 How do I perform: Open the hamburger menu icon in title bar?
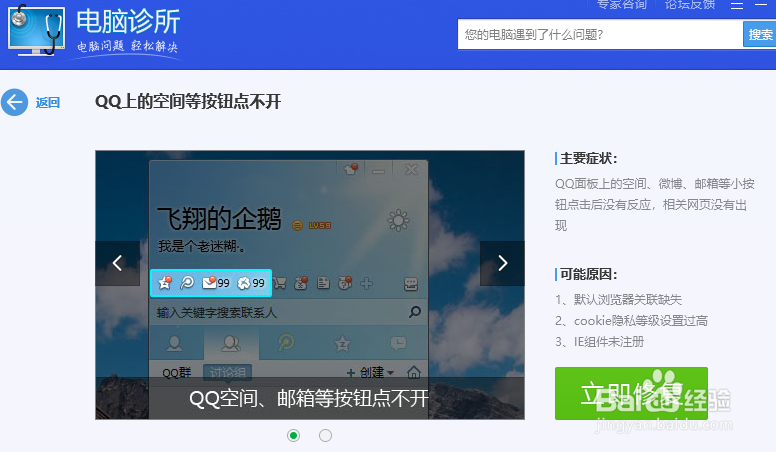point(737,5)
